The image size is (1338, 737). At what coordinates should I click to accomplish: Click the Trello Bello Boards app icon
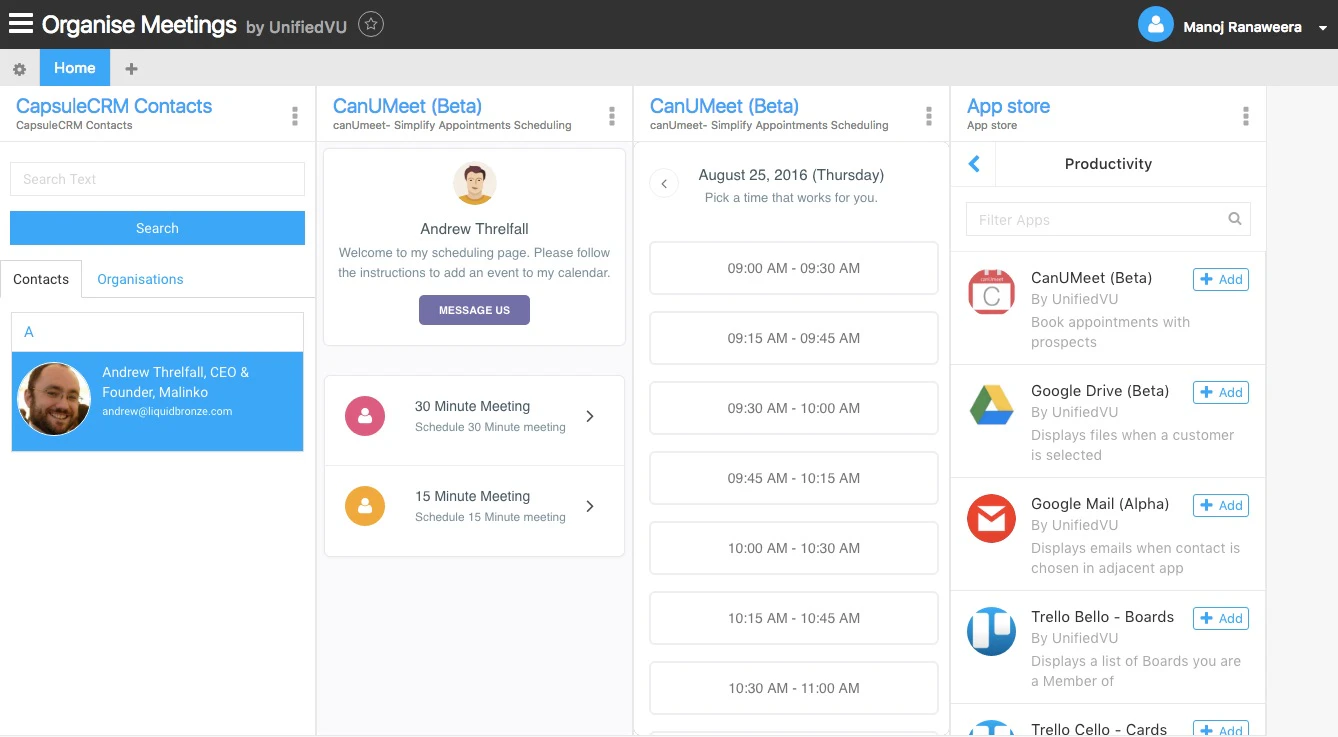pos(992,631)
